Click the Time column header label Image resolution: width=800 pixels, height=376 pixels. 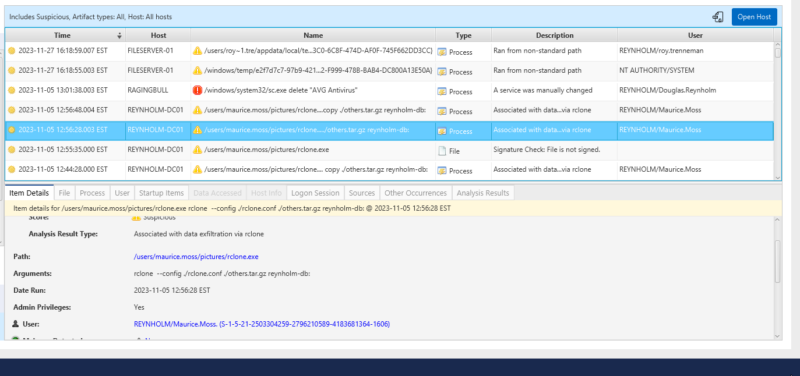coord(62,36)
